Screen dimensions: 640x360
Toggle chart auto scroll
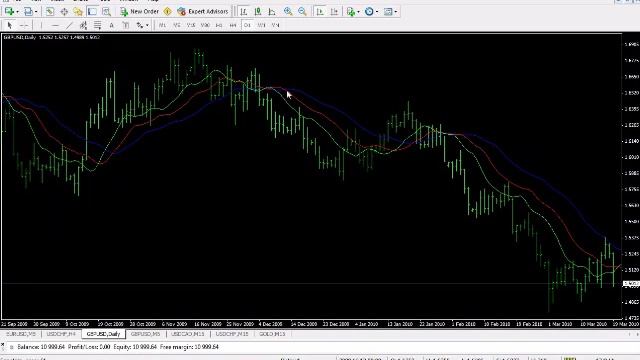click(x=320, y=11)
